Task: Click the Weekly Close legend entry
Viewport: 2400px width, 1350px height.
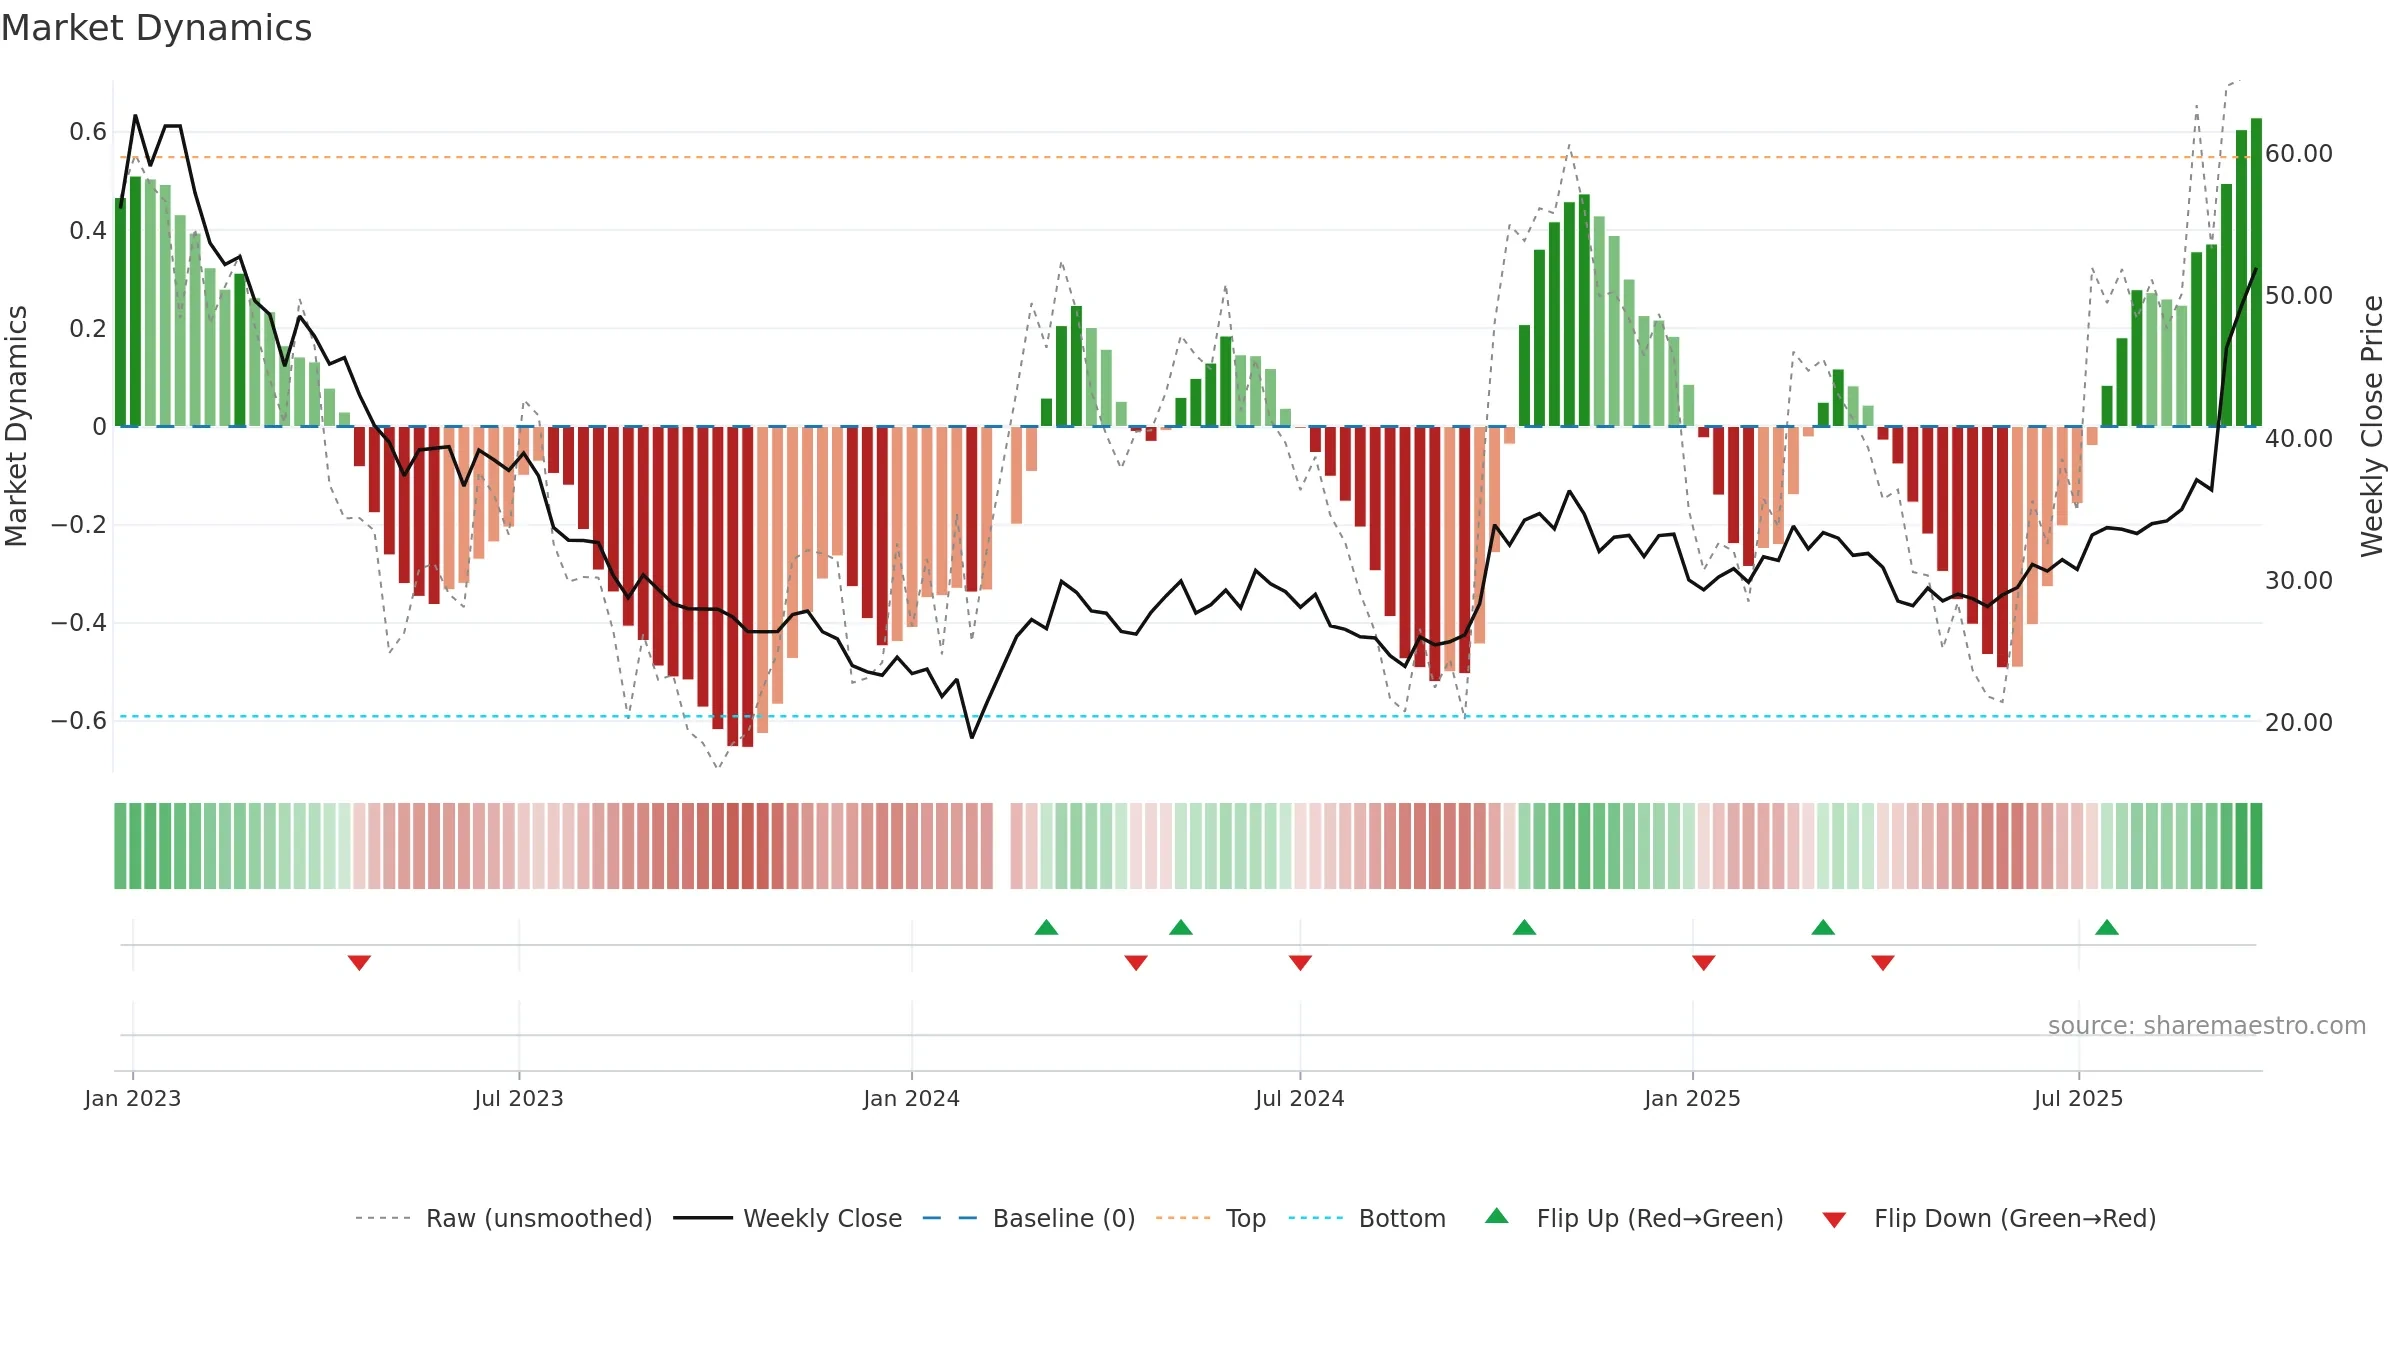Action: (787, 1218)
